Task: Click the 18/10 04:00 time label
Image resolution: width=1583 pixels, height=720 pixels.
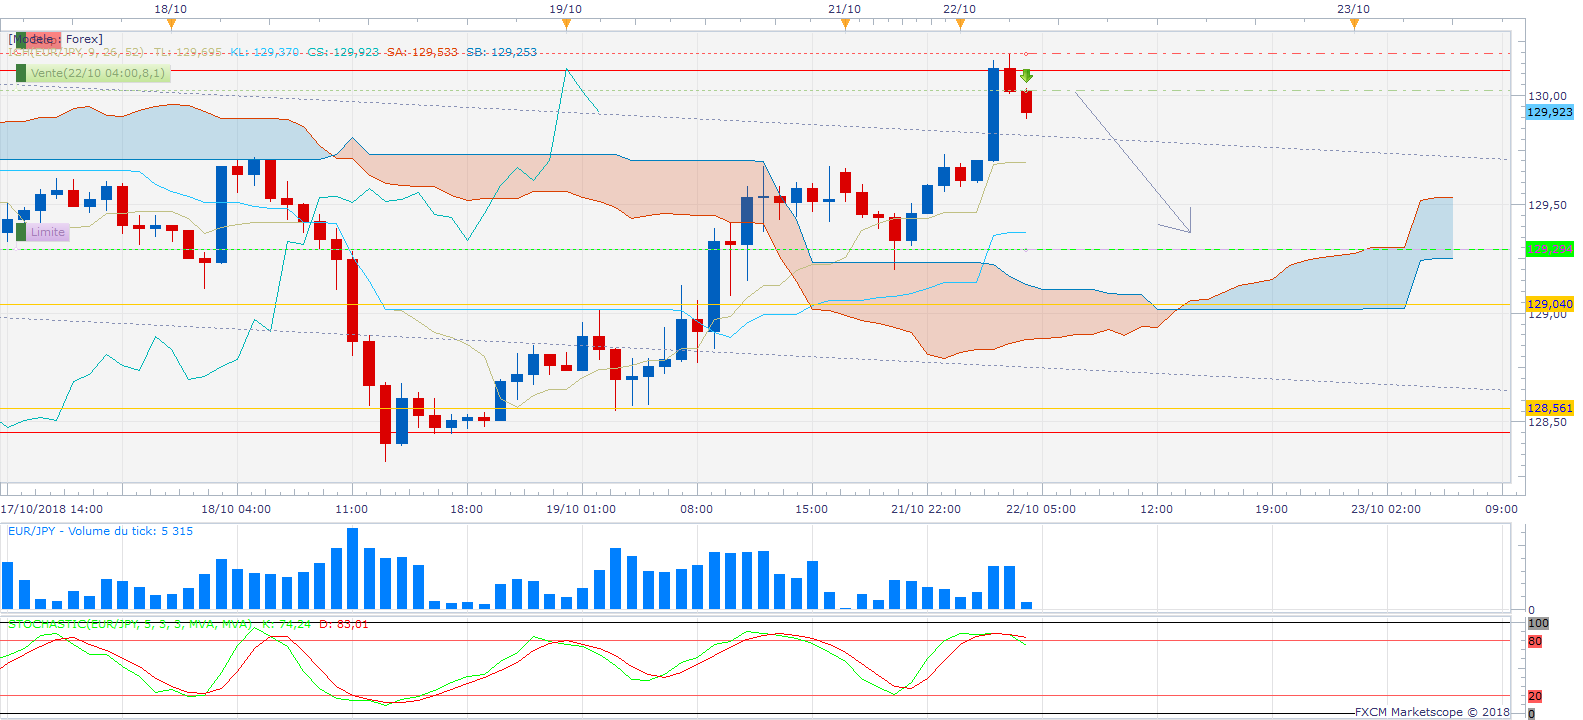Action: tap(236, 509)
